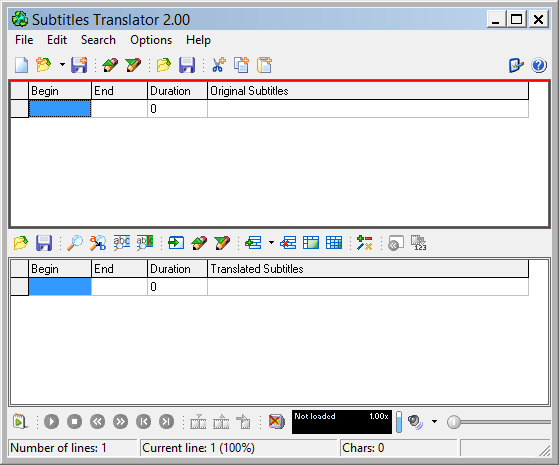Click Duration column header in the translated grid
The image size is (559, 465).
tap(178, 269)
